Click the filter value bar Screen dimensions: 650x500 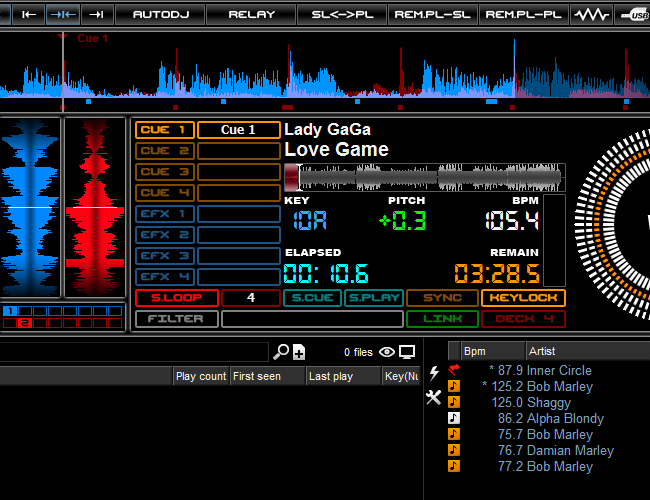point(312,319)
